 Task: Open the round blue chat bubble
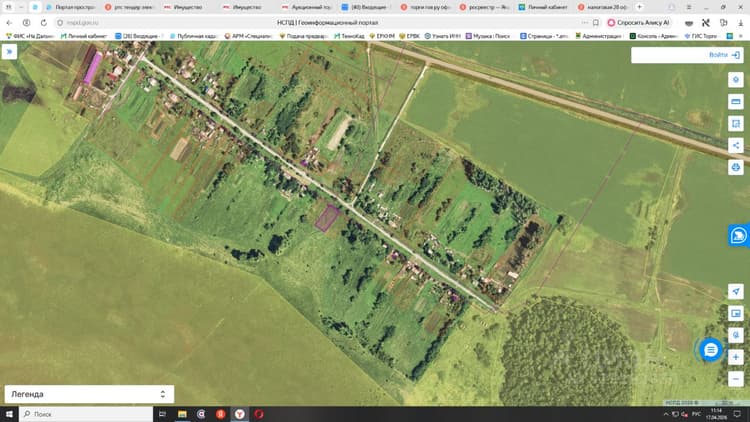pyautogui.click(x=711, y=350)
